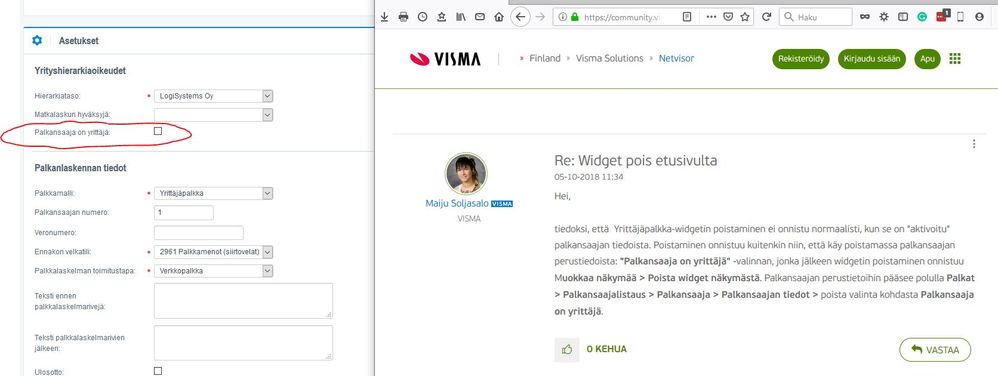Click the Palkansaajan numero field
Image resolution: width=998 pixels, height=376 pixels.
tap(184, 213)
